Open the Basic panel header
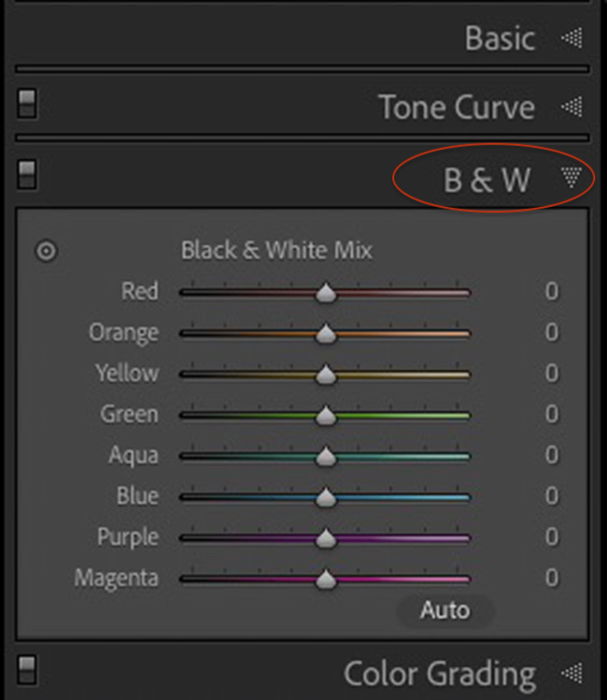Viewport: 607px width, 700px height. (x=500, y=39)
